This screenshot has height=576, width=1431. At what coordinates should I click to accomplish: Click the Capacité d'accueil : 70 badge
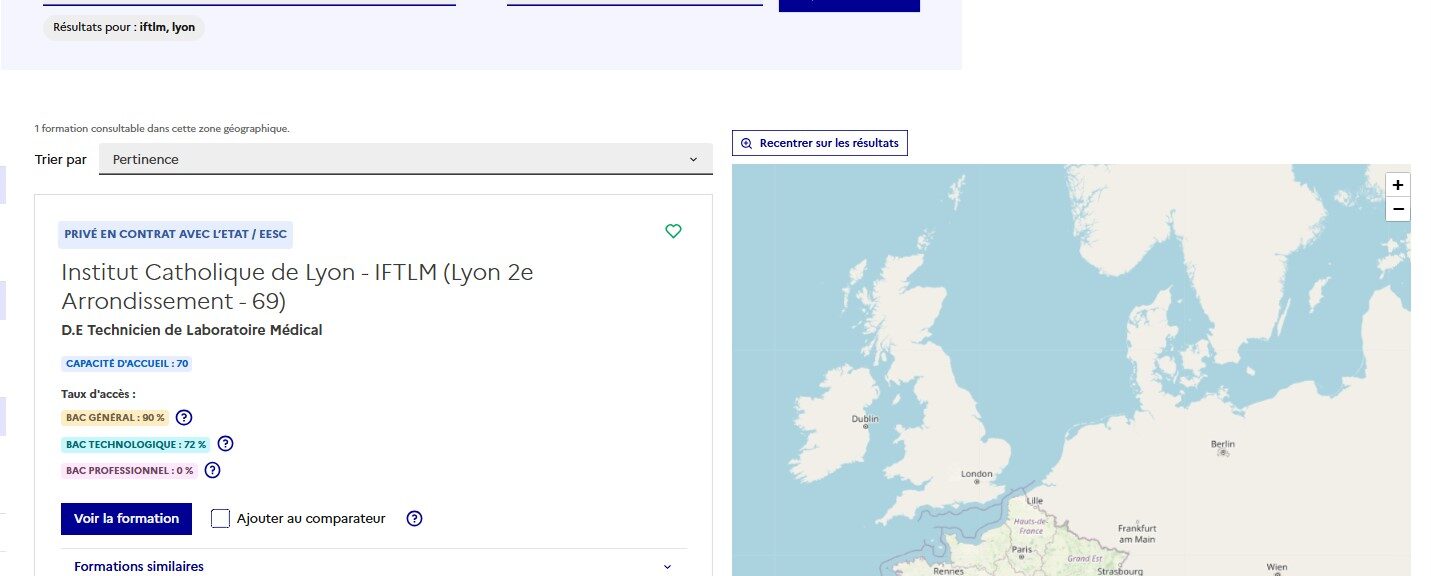point(126,364)
